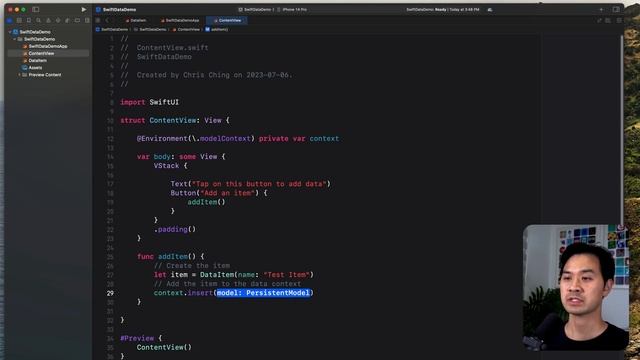
Task: Open the Debug navigator
Action: tap(68, 20)
